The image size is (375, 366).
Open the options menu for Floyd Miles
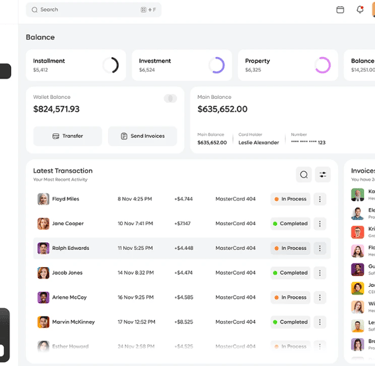[320, 199]
